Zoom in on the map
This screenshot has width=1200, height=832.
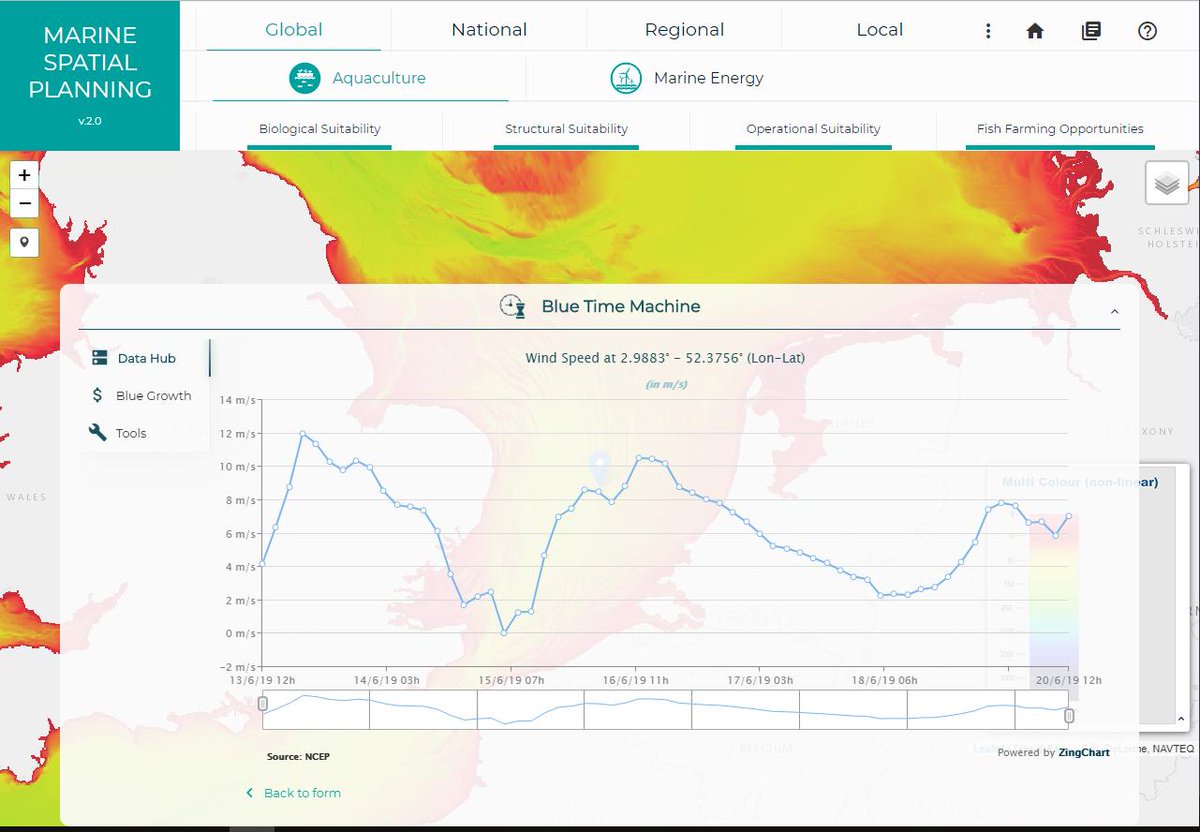click(25, 175)
